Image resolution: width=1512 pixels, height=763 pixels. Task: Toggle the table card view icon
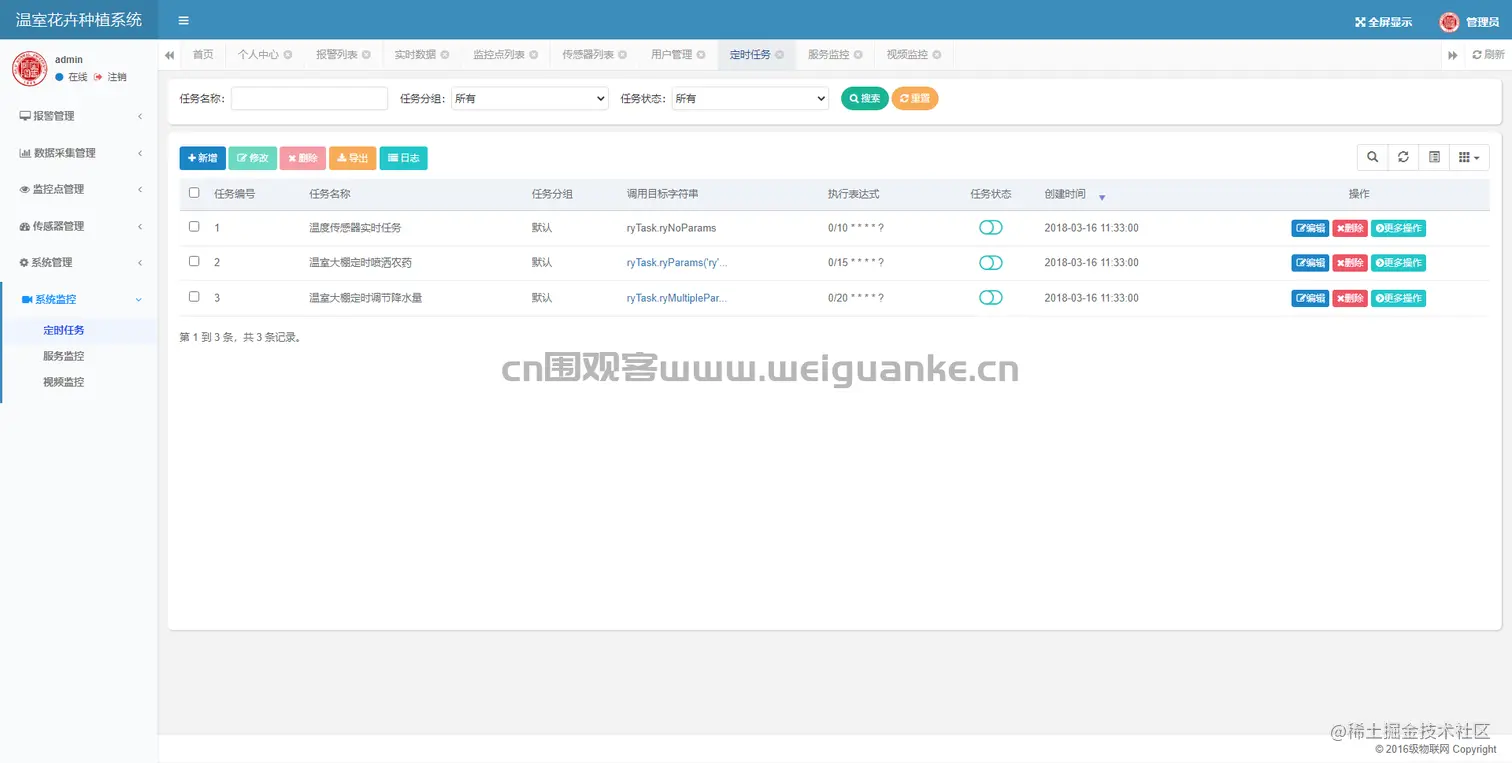tap(1434, 157)
